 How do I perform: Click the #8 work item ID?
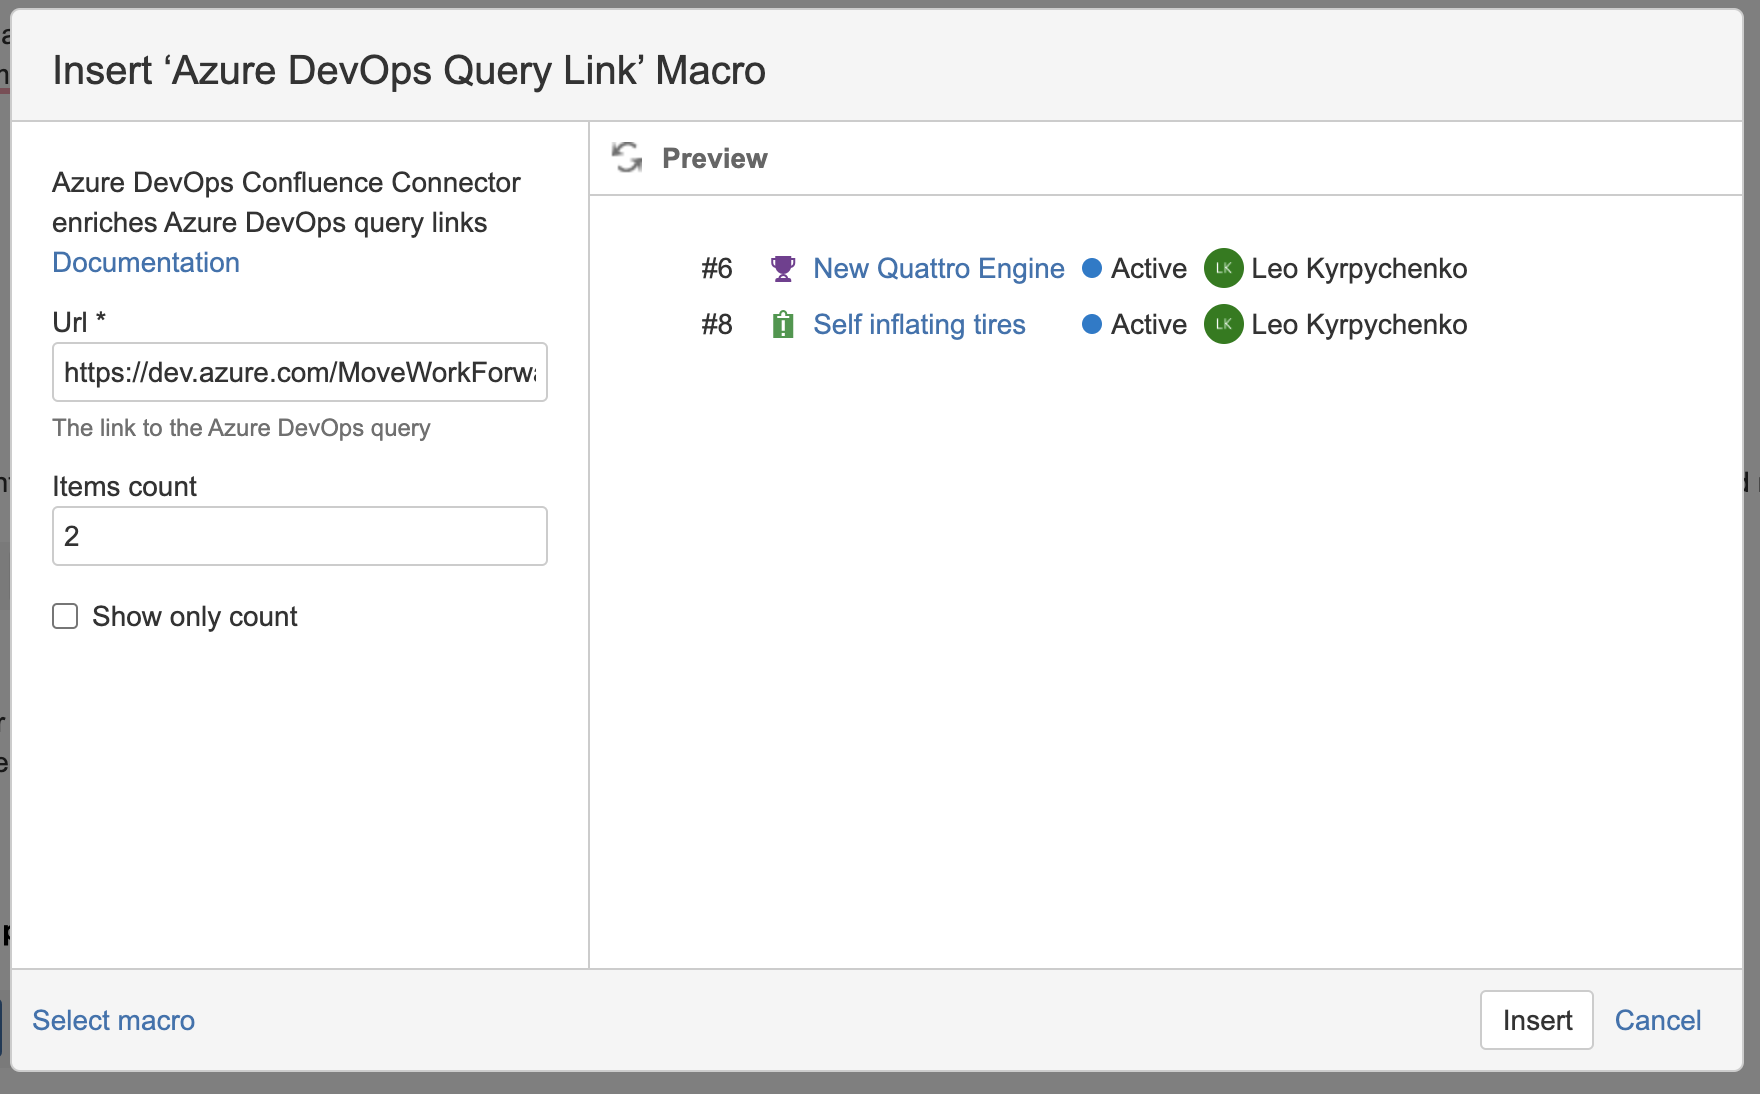[717, 324]
